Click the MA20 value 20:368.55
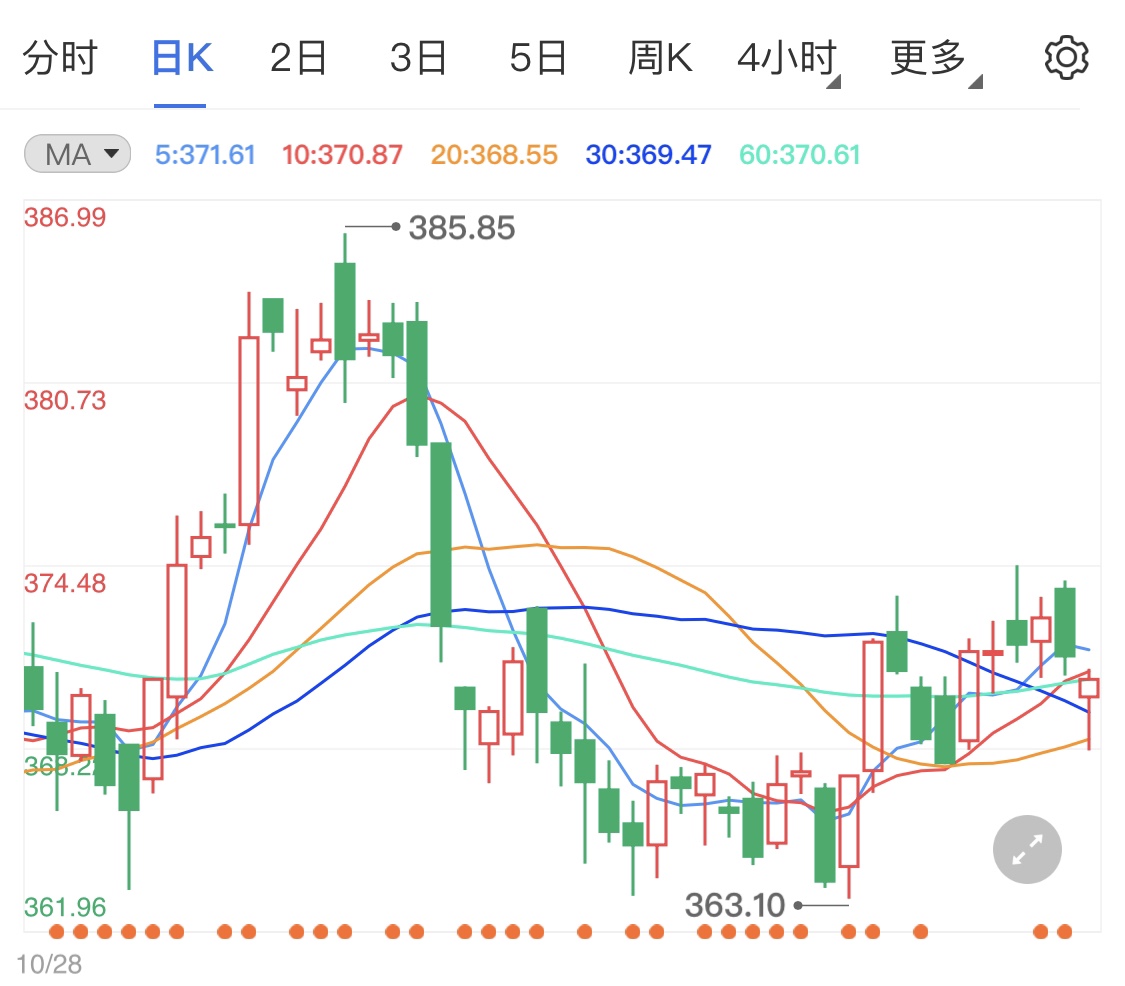1125x986 pixels. click(x=494, y=155)
